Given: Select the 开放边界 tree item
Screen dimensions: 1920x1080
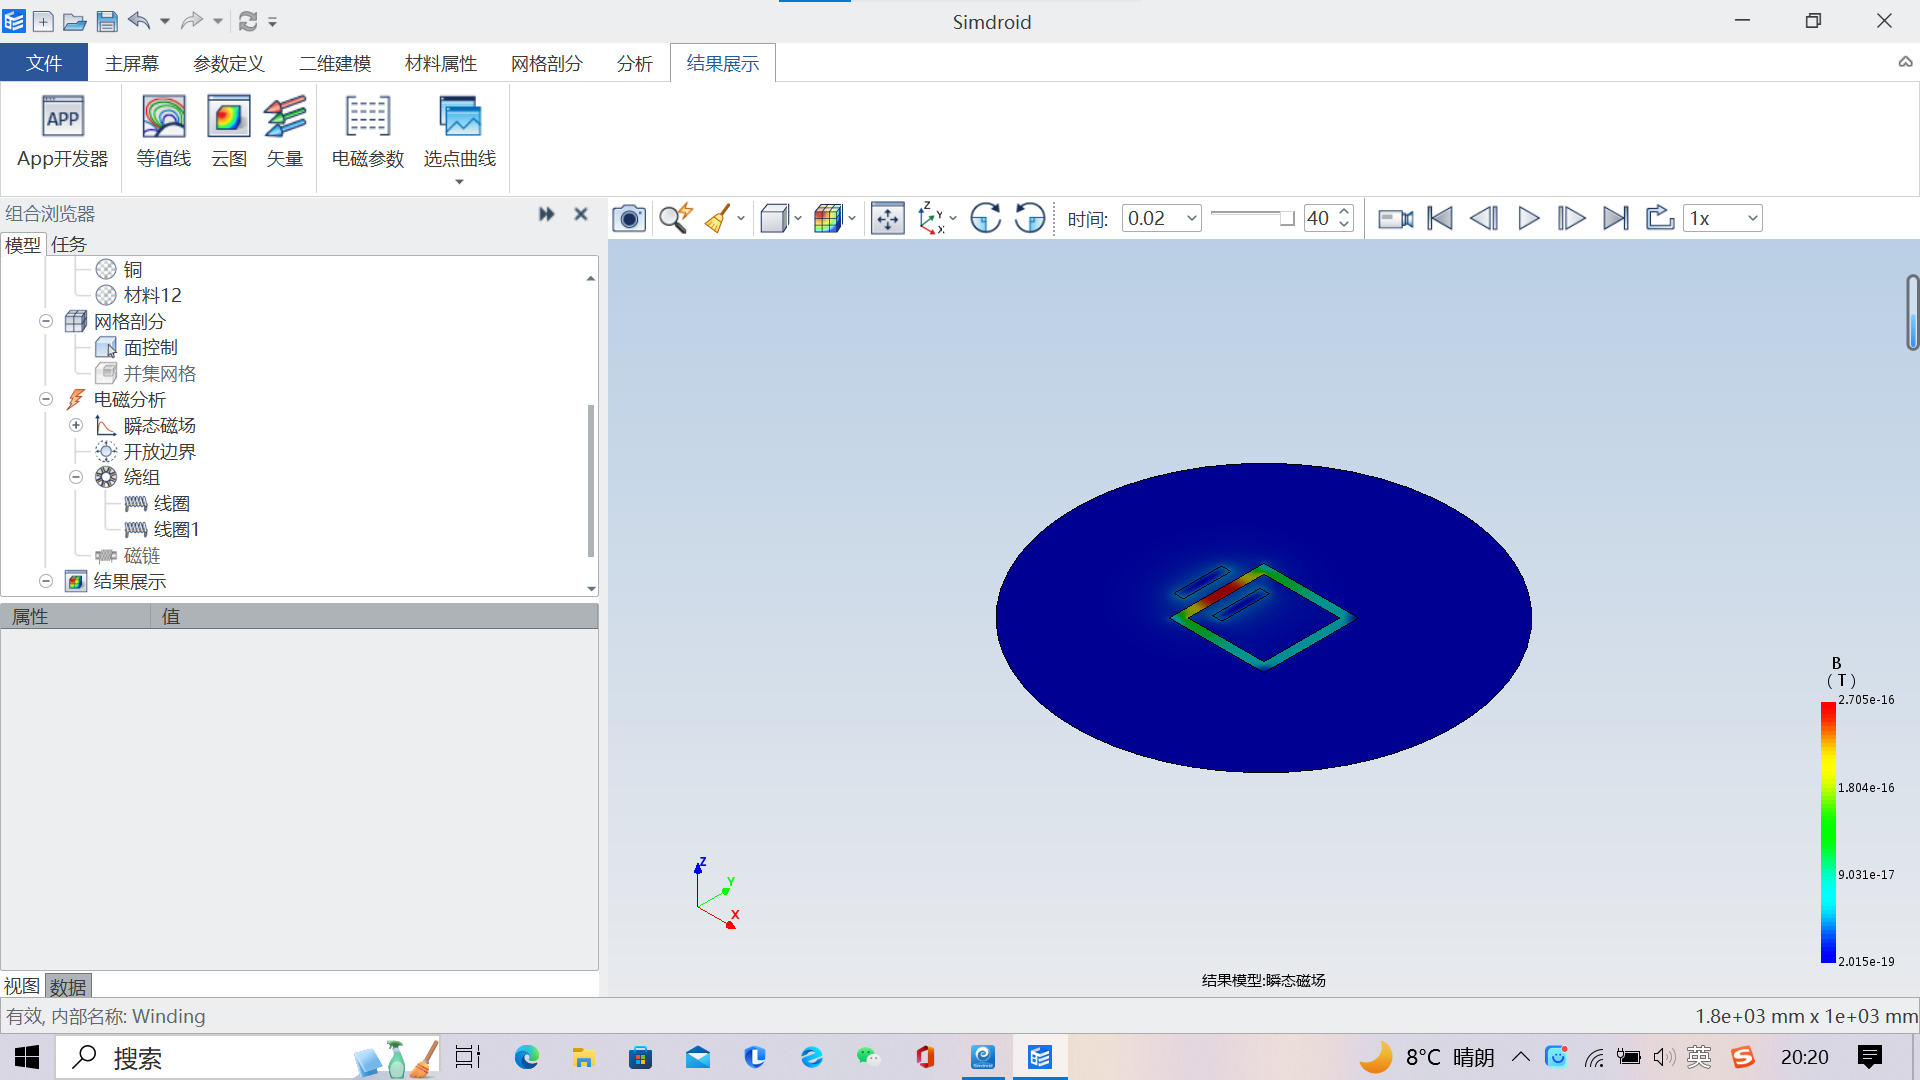Looking at the screenshot, I should [x=160, y=451].
